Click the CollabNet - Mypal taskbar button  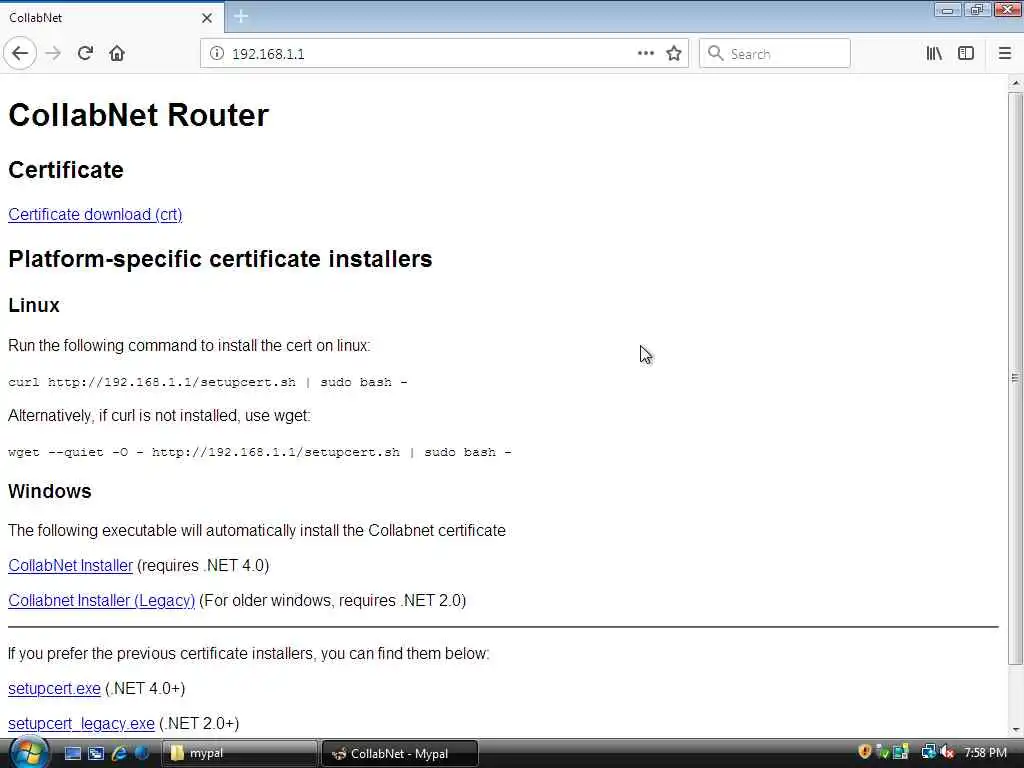(x=400, y=753)
